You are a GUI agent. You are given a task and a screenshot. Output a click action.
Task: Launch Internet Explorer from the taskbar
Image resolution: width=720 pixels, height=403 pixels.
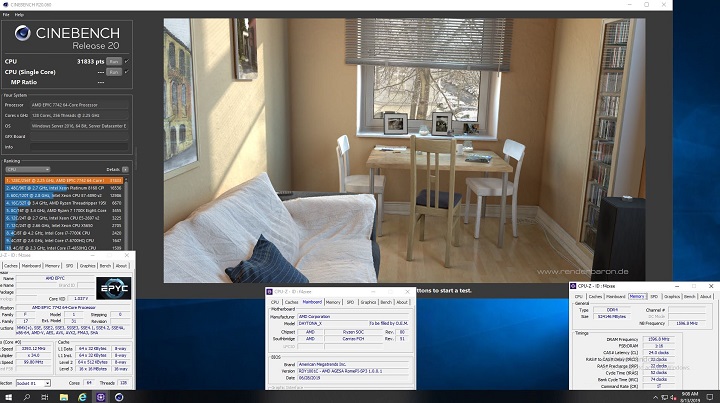pos(82,397)
